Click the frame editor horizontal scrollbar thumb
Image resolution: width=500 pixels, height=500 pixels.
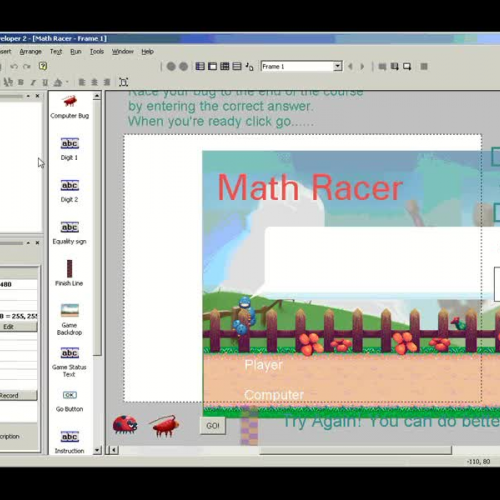pyautogui.click(x=355, y=450)
